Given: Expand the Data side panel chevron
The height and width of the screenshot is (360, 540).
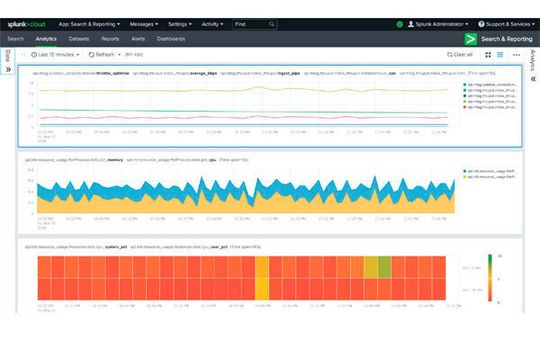Looking at the screenshot, I should (8, 70).
